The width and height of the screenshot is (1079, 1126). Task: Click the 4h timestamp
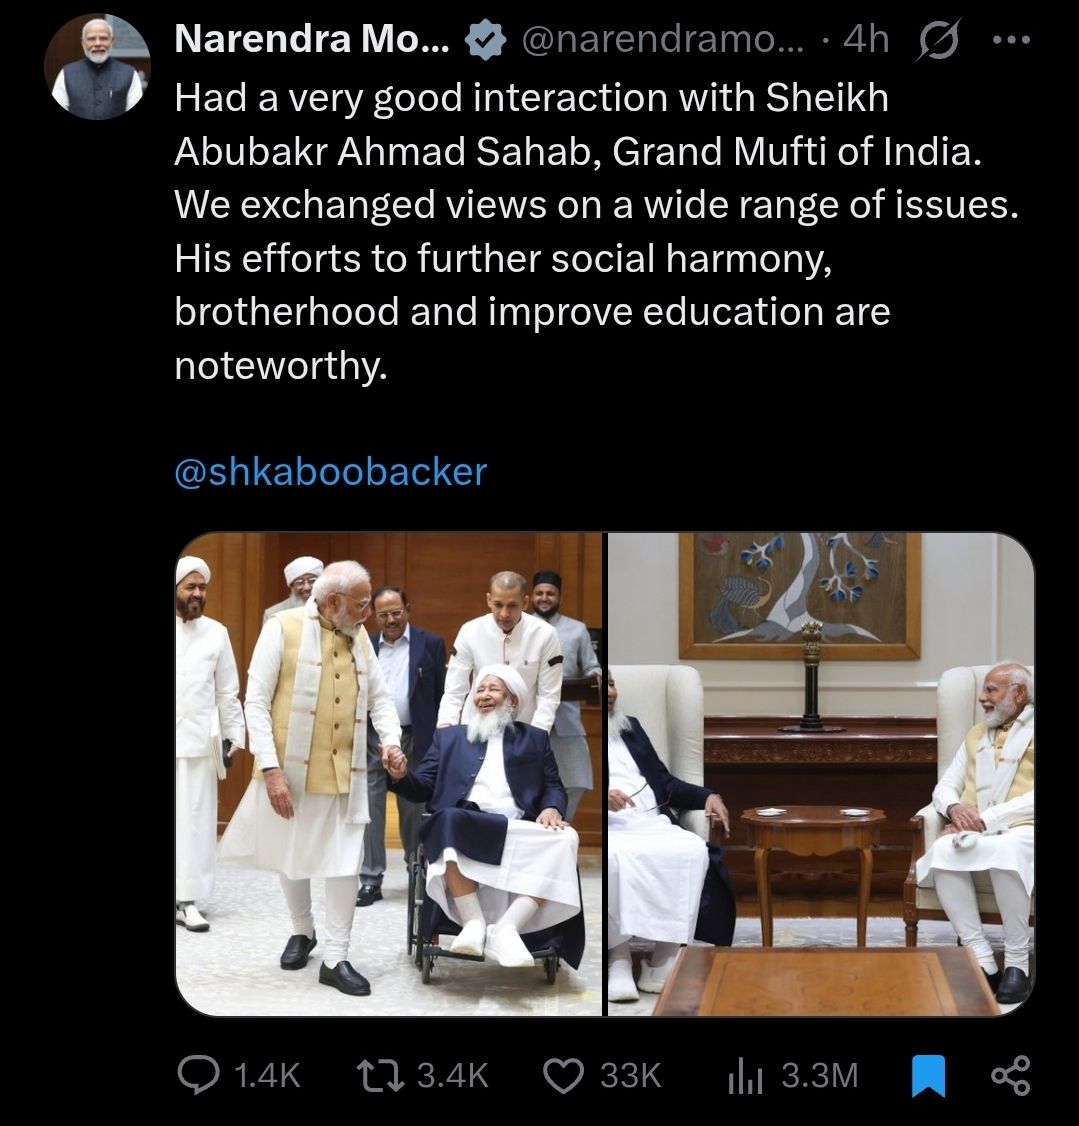pos(866,40)
